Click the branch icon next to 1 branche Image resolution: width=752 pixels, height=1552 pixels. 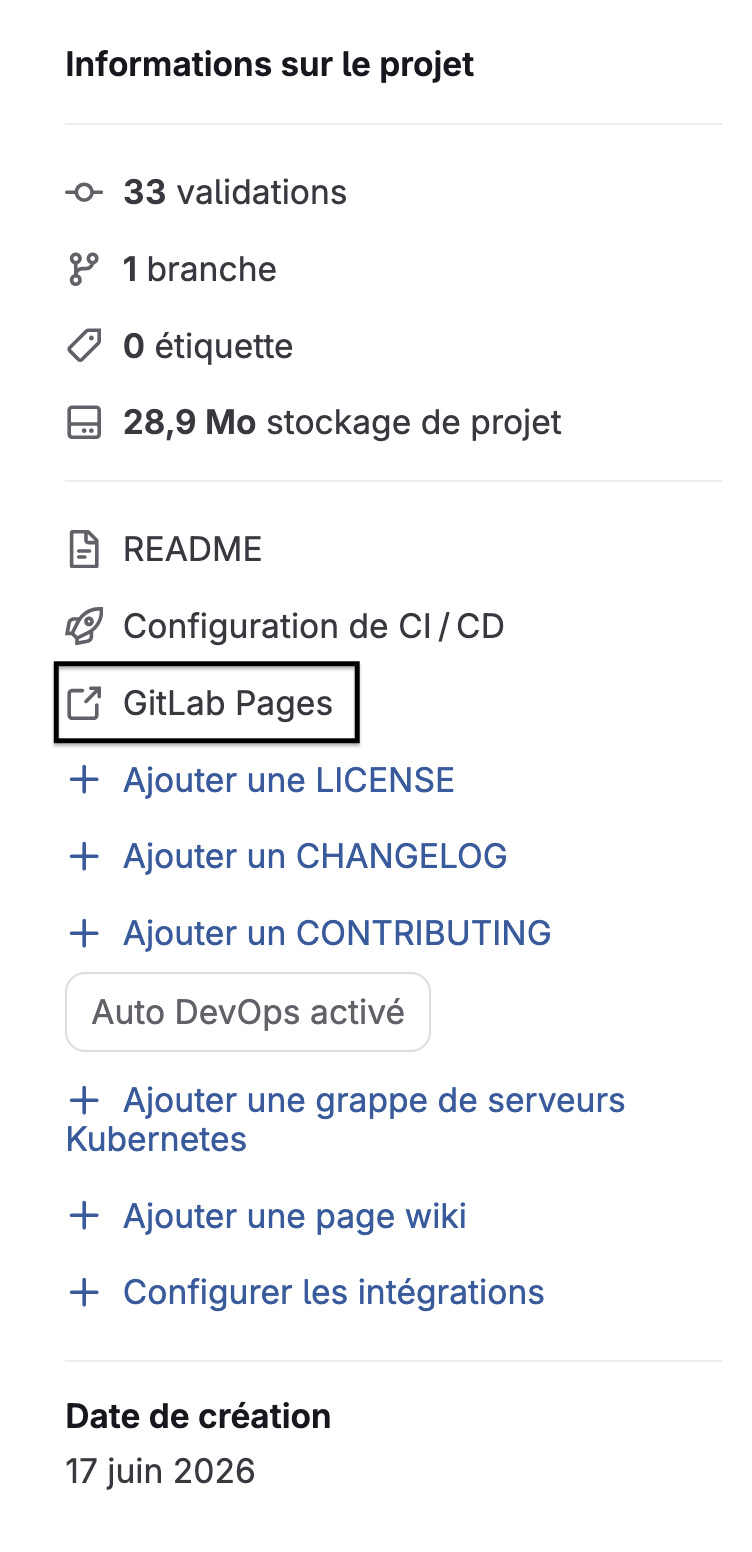tap(84, 269)
